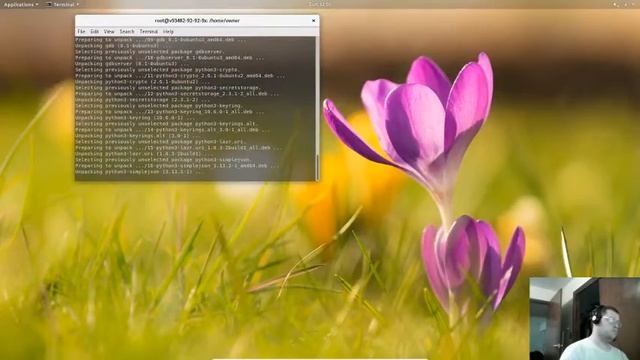Click the last line 'Unpacking python3-simplejson'
Viewport: 640px width, 360px height.
138,172
